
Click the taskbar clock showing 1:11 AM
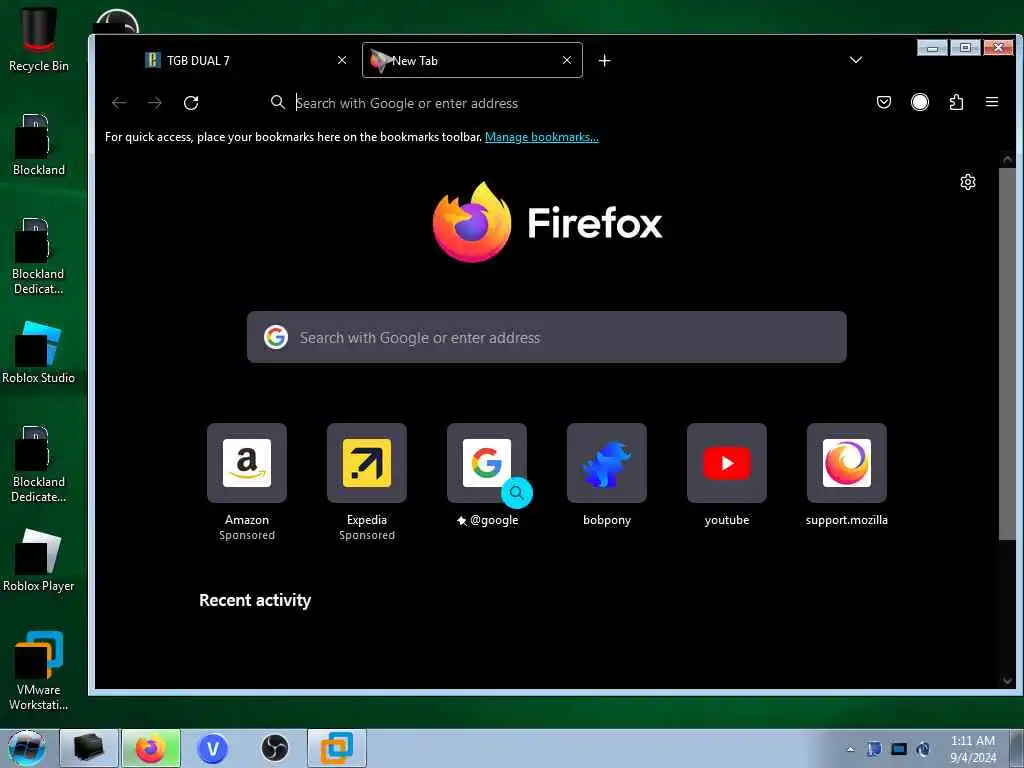tap(973, 748)
